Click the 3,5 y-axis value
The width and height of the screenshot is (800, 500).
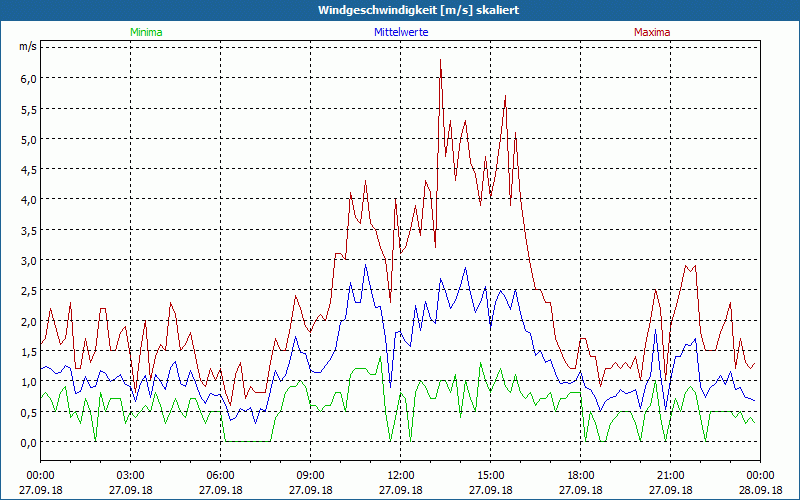tap(29, 230)
